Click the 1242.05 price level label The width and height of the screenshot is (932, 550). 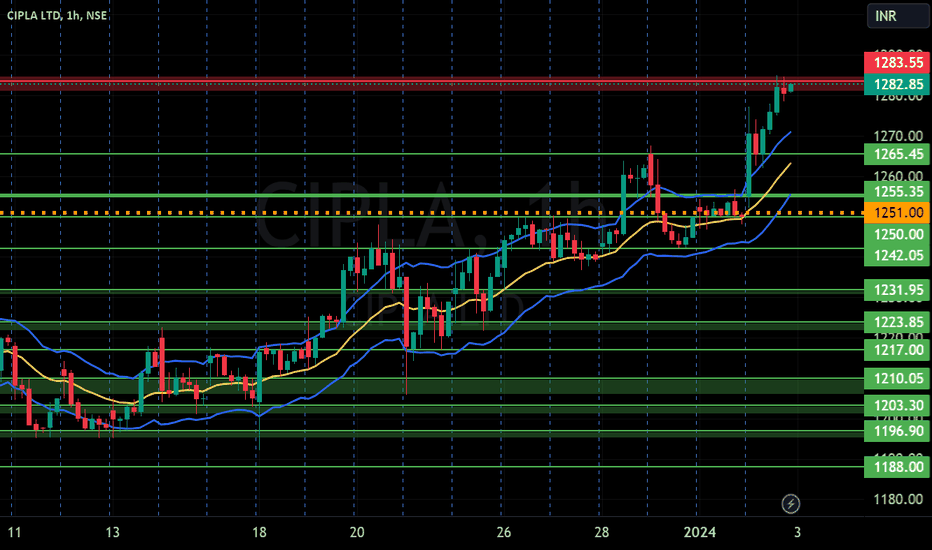(897, 255)
